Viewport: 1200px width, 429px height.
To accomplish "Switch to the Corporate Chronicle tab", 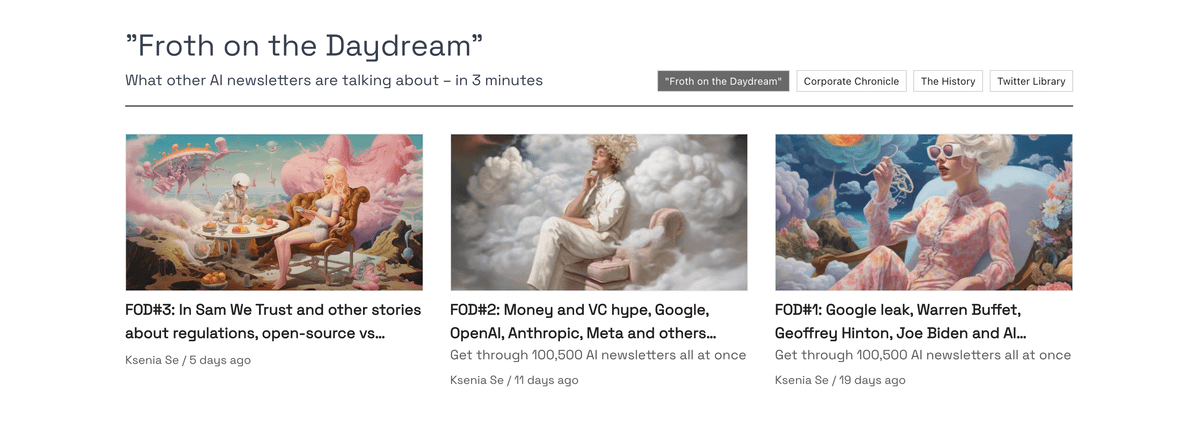I will point(851,81).
